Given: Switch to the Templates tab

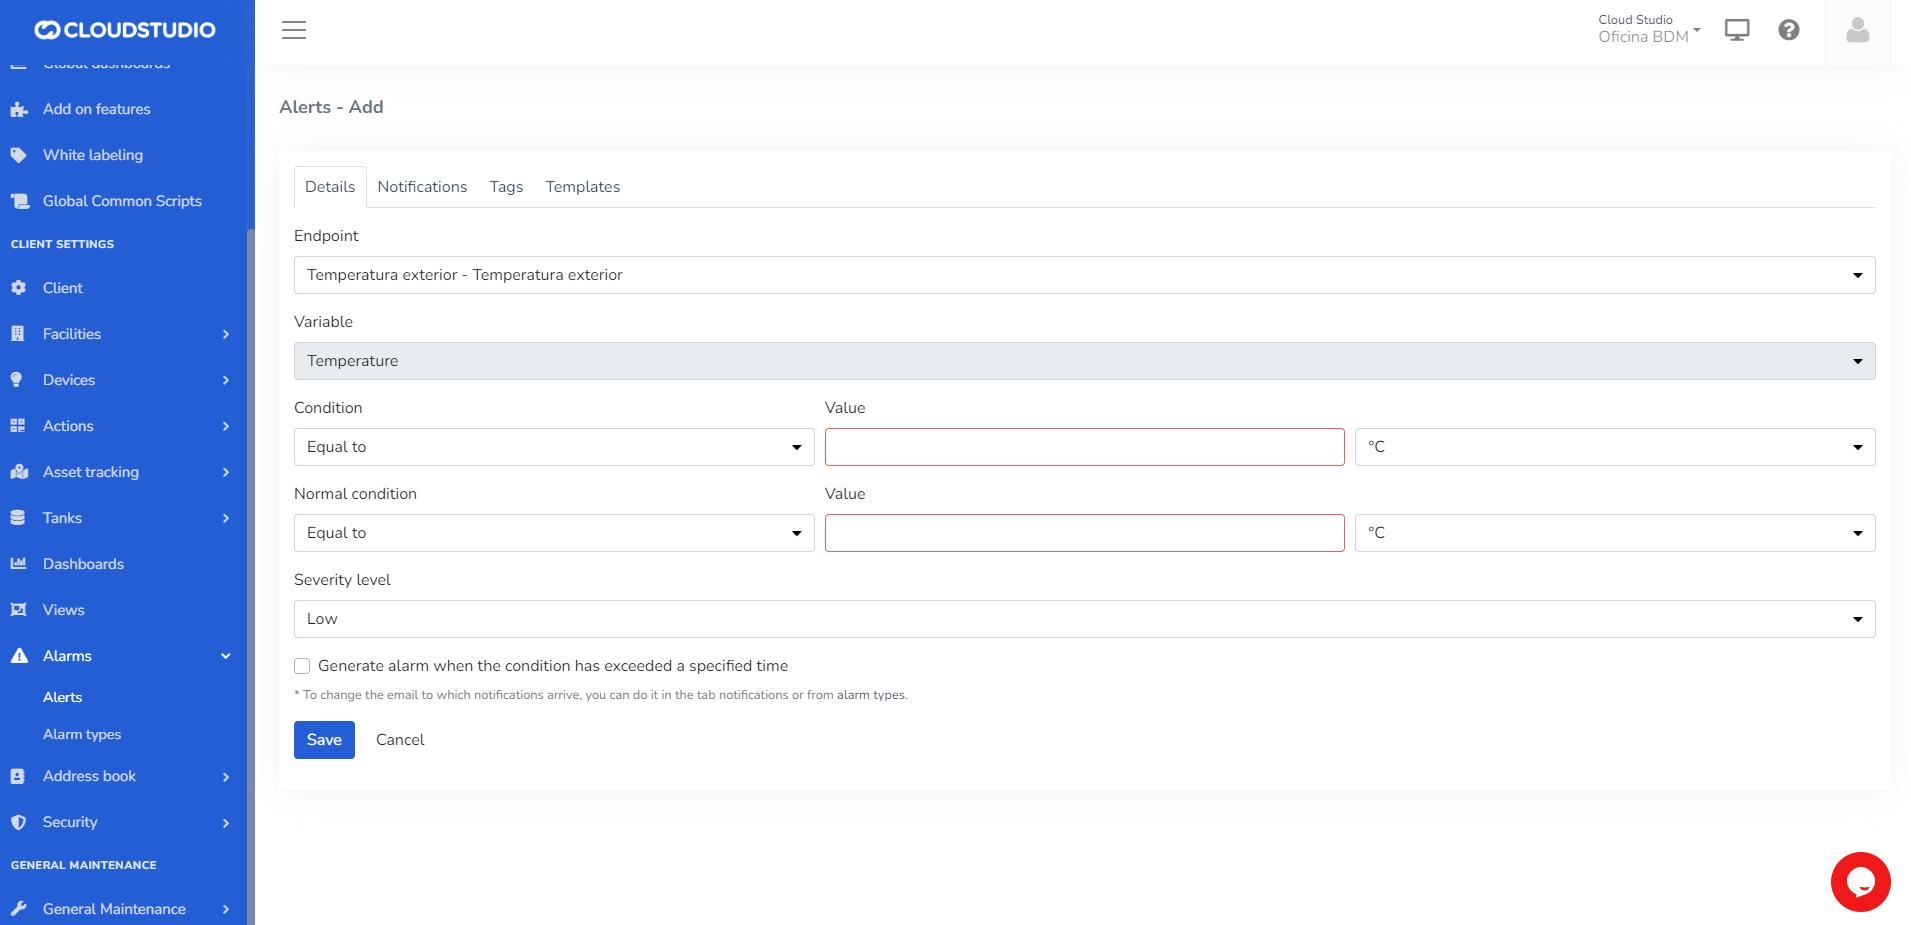Looking at the screenshot, I should 582,187.
